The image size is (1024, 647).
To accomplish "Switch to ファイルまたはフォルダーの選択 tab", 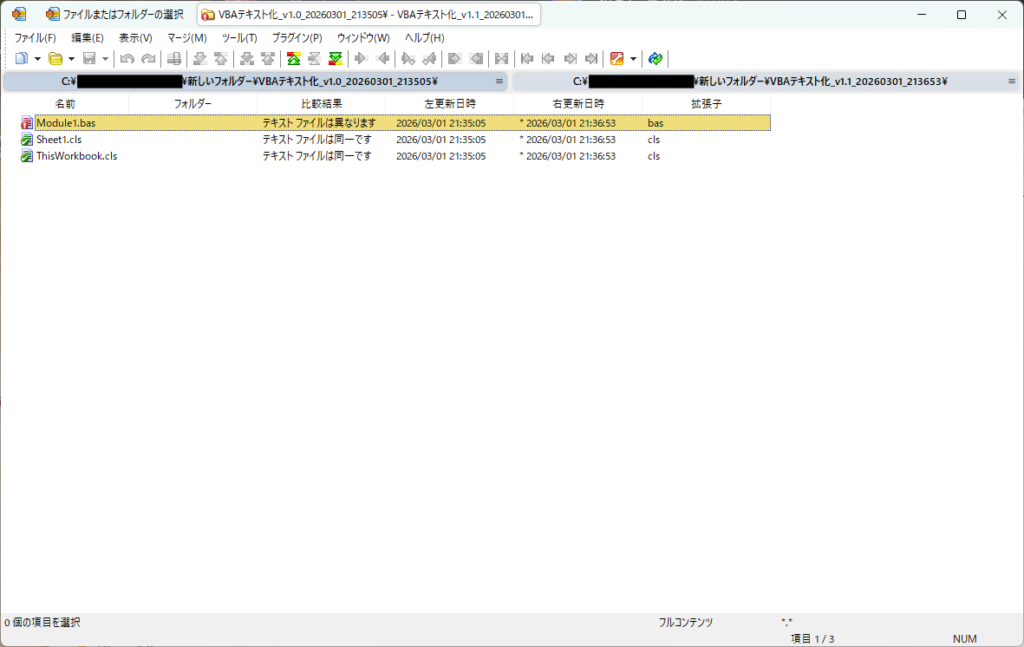I will (114, 14).
